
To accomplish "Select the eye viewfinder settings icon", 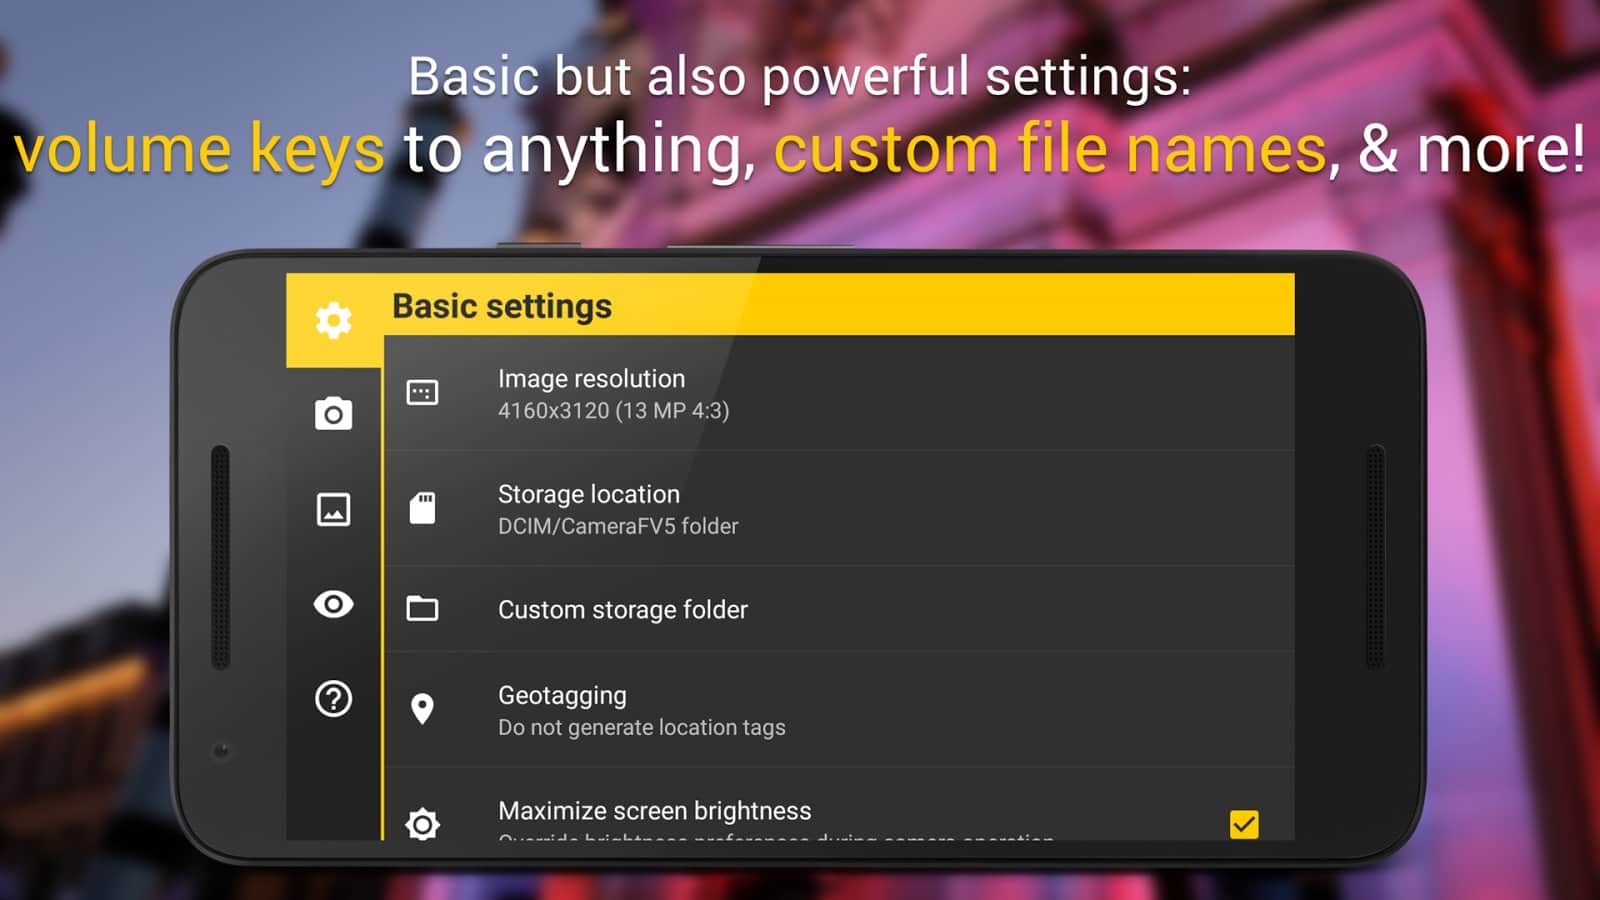I will [333, 604].
